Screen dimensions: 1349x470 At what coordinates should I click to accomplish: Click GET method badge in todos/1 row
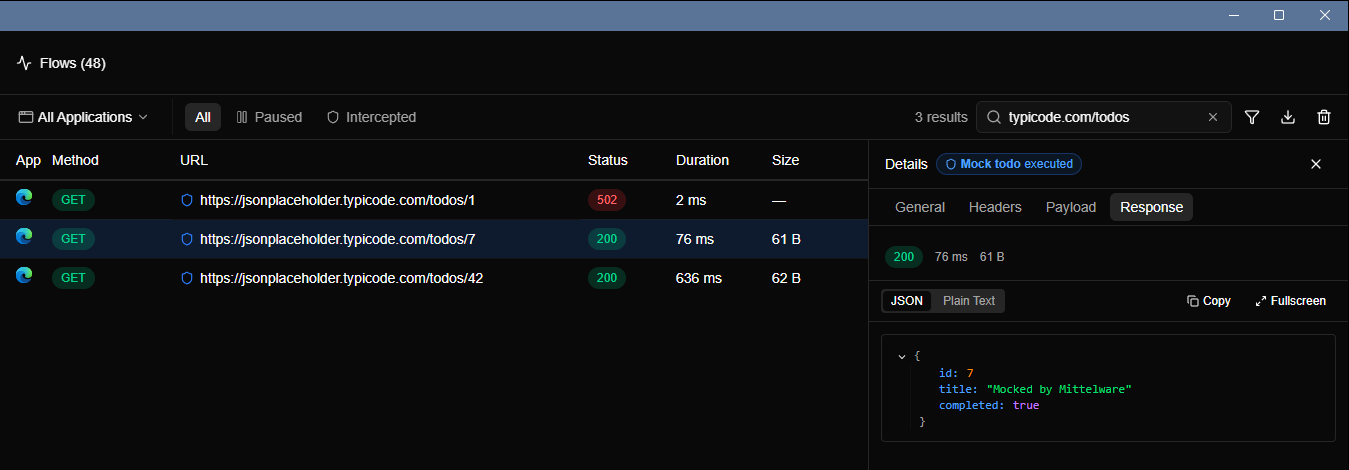point(73,200)
